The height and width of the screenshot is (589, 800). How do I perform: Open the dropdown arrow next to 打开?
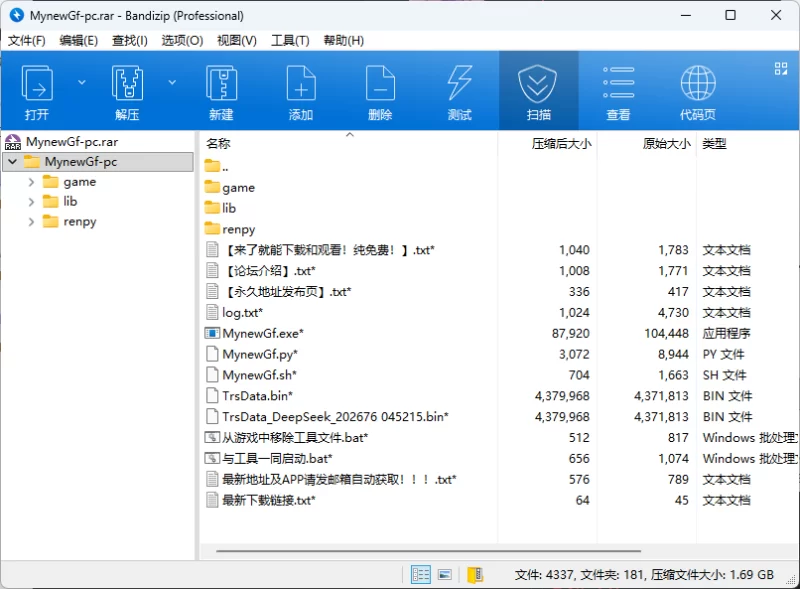[x=82, y=82]
